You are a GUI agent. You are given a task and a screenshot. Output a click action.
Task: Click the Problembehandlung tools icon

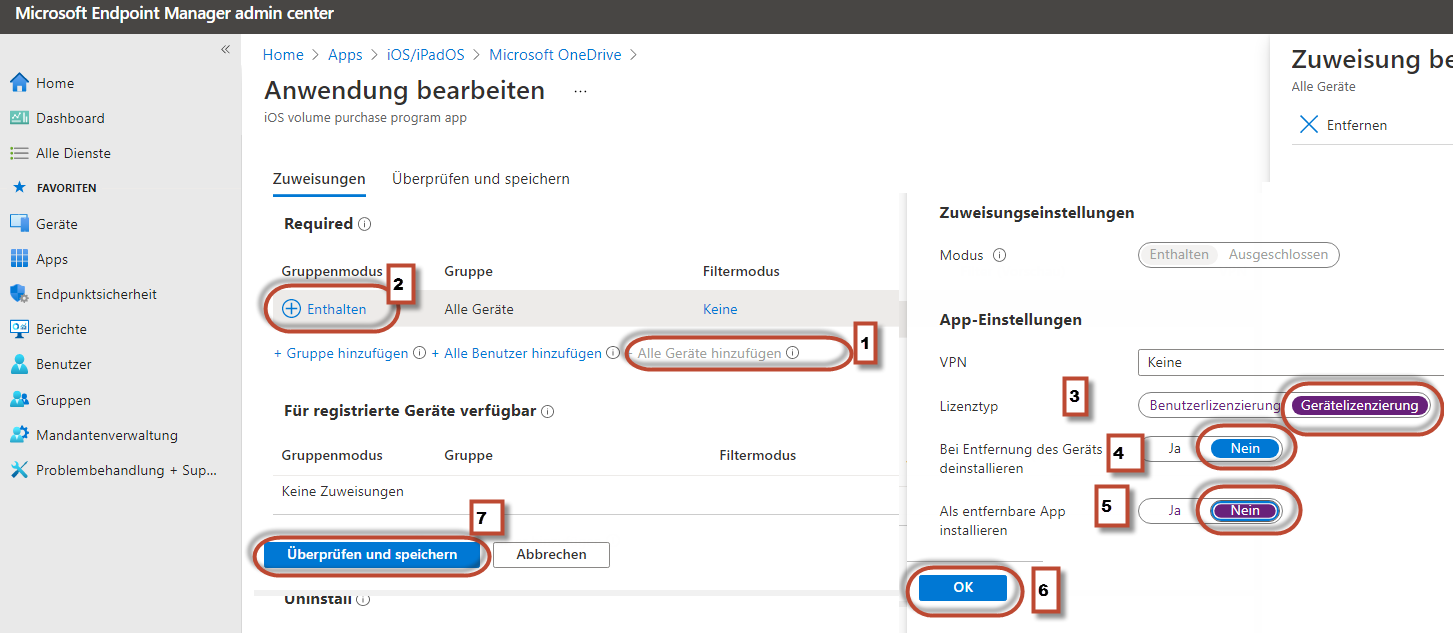coord(19,470)
